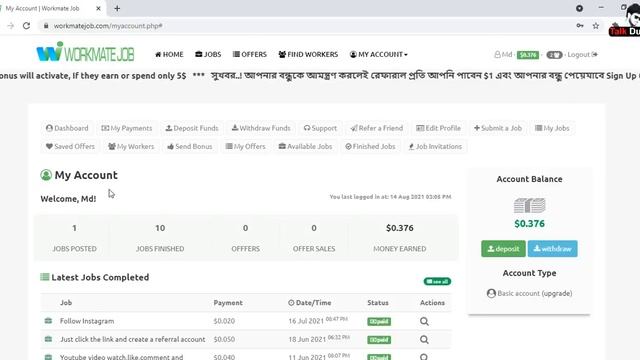Click the saved password key icon
640x360 pixels.
pyautogui.click(x=580, y=26)
